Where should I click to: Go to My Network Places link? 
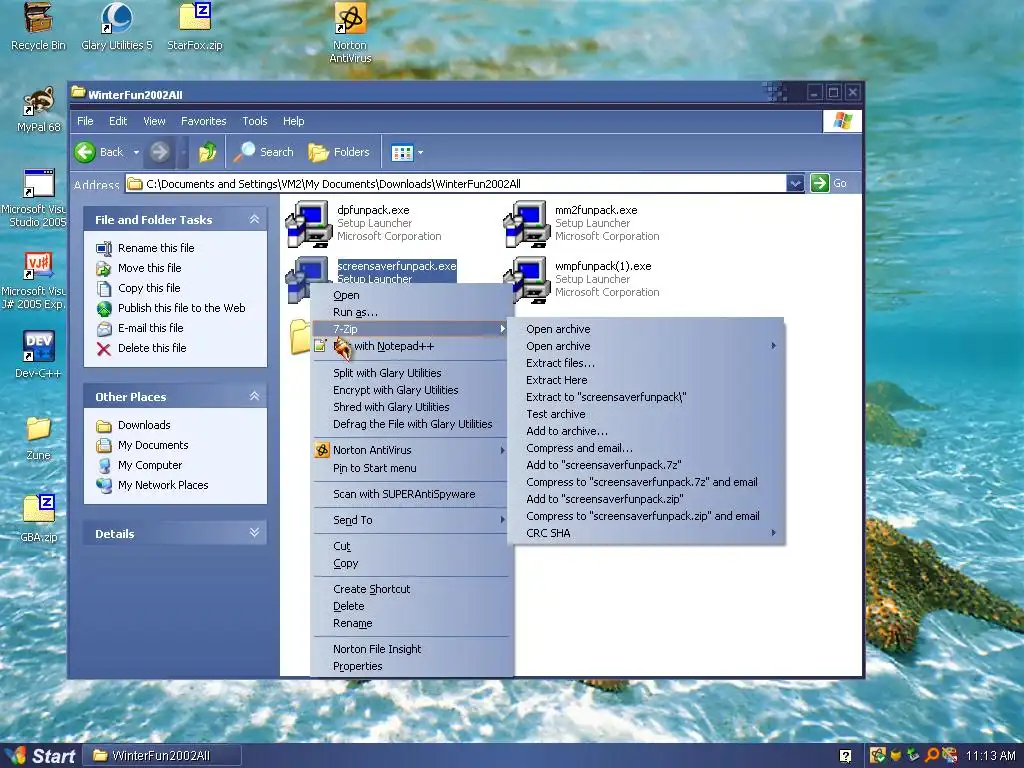click(163, 485)
